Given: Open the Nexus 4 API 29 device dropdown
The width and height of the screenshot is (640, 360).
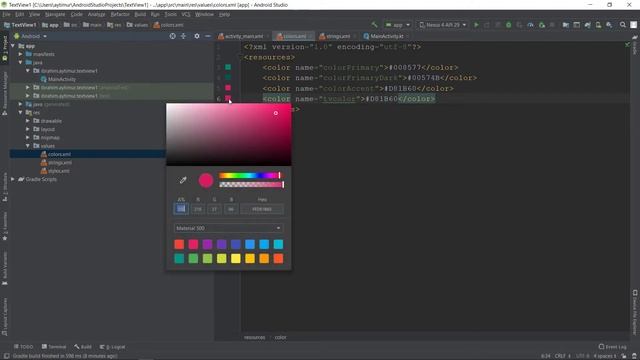Looking at the screenshot, I should [x=442, y=25].
